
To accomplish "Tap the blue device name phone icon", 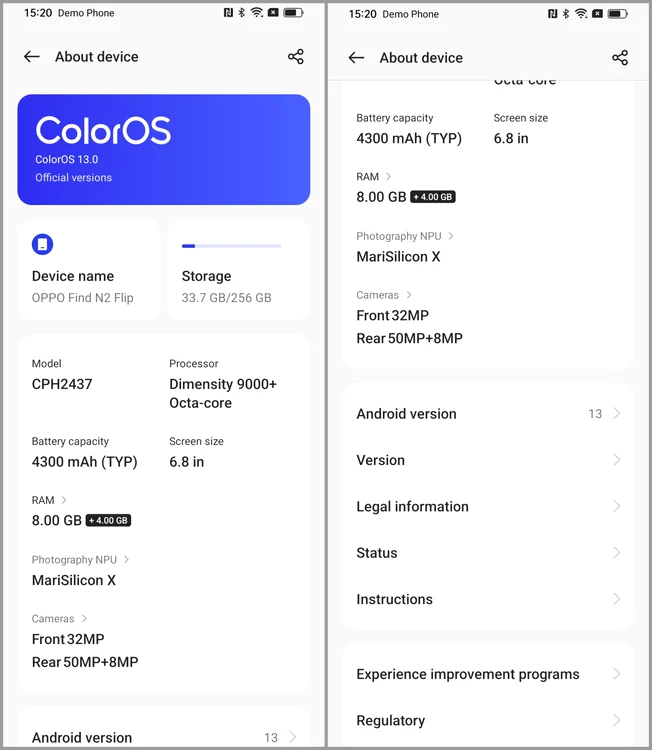I will point(43,244).
